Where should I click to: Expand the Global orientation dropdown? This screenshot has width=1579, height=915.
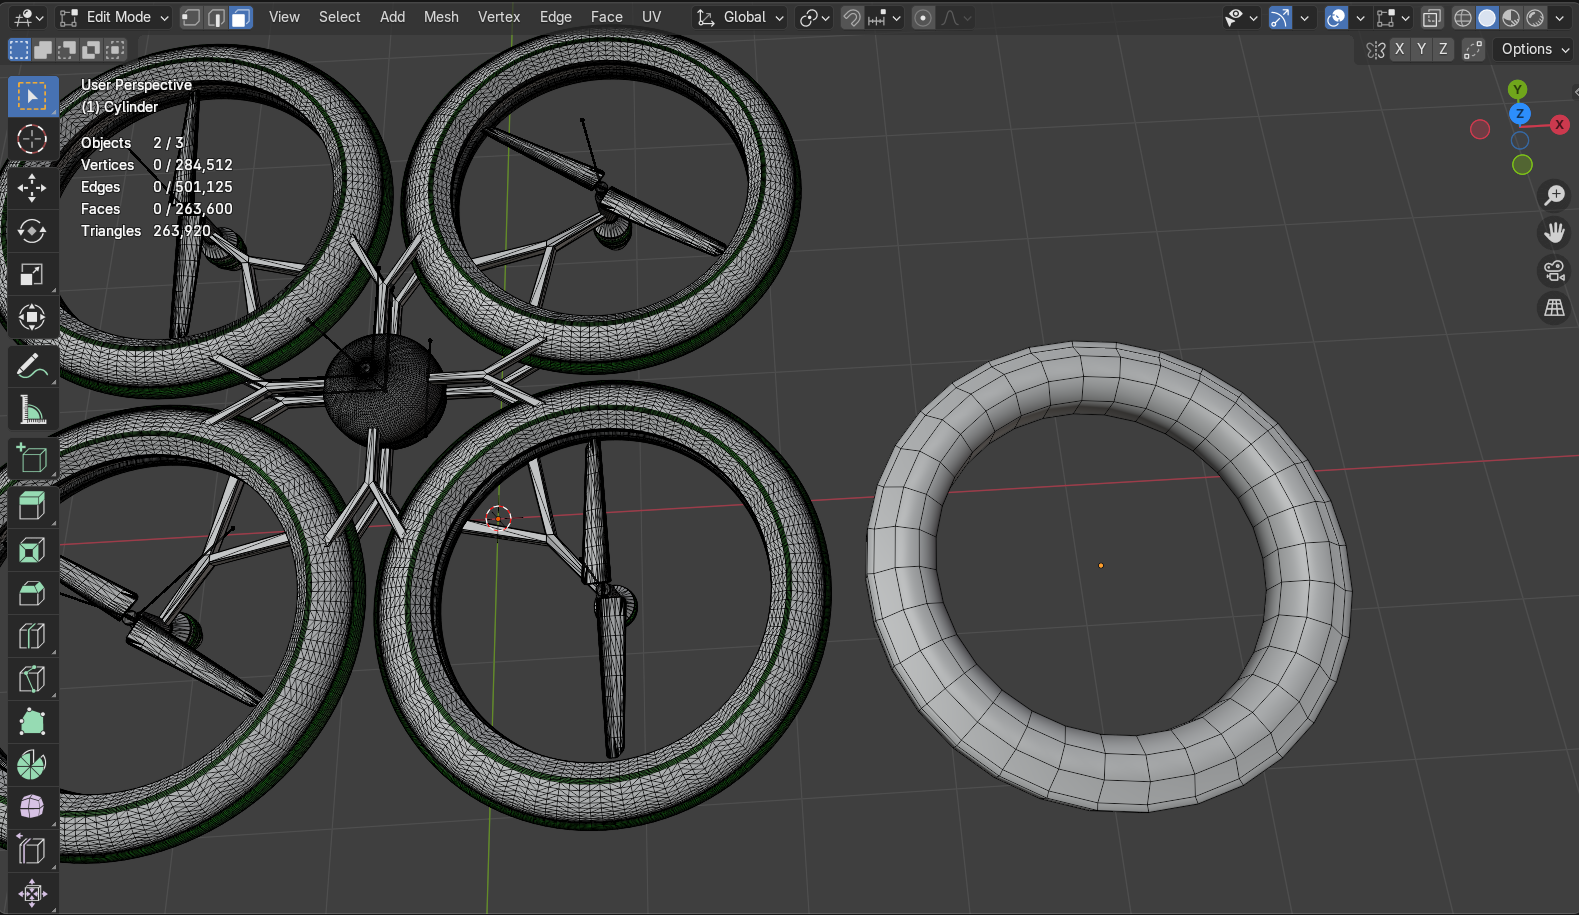[742, 18]
